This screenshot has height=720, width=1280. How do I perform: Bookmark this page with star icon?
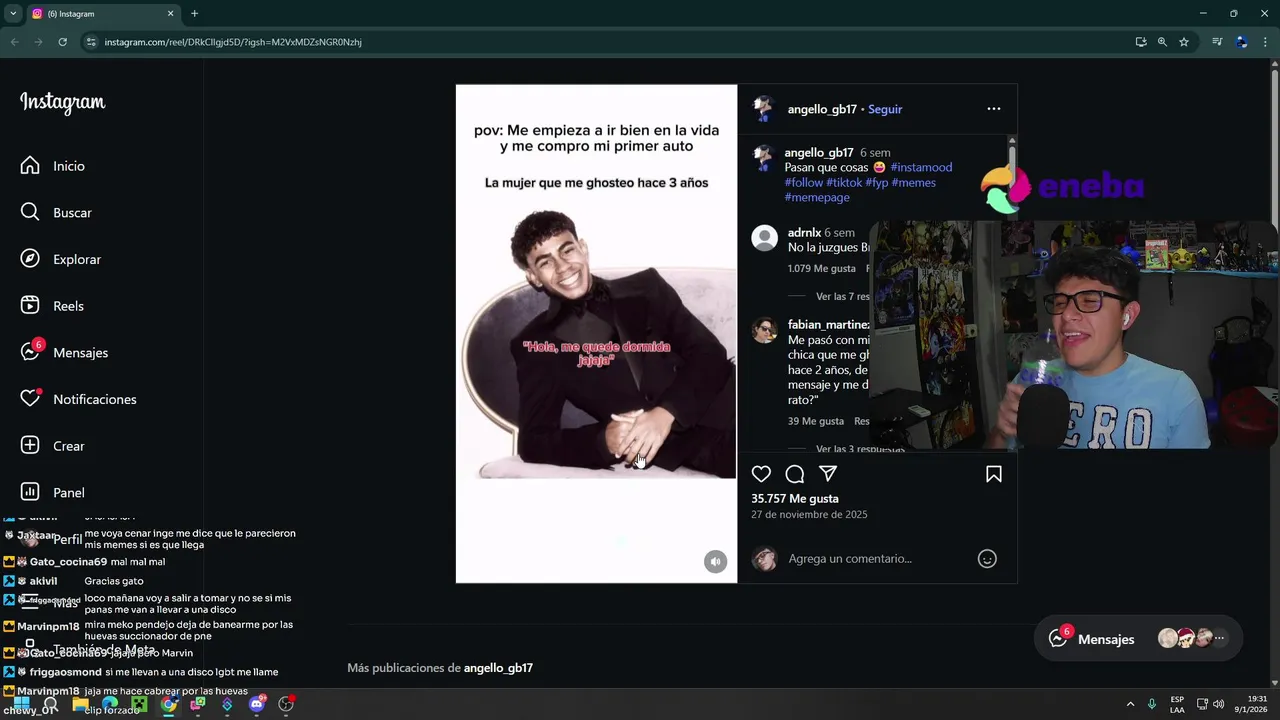click(1184, 42)
